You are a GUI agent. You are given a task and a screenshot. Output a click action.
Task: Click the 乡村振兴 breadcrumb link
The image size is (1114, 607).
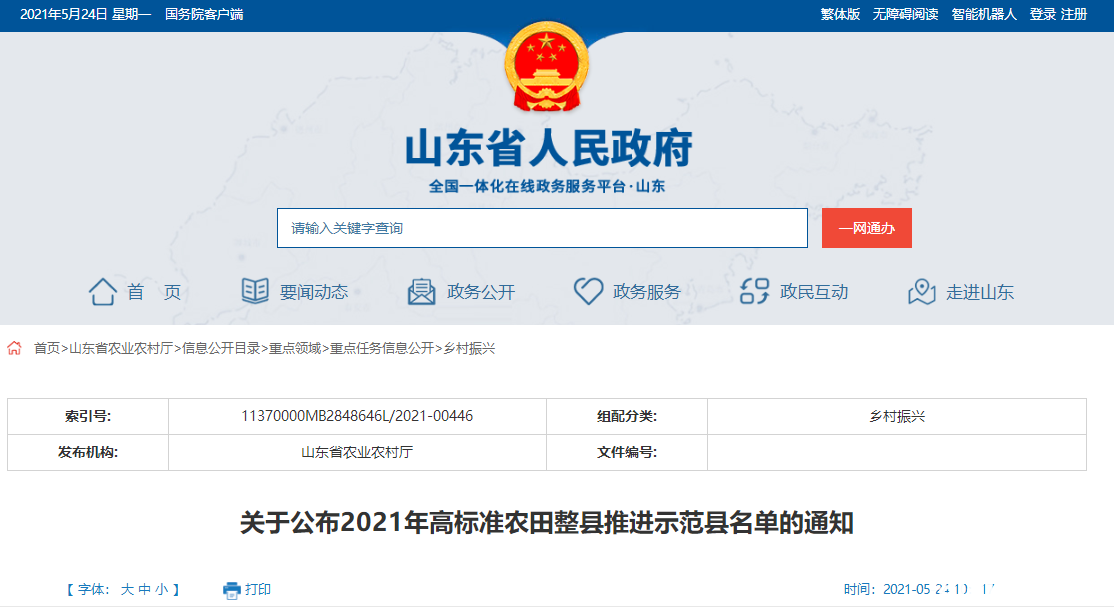pos(469,348)
